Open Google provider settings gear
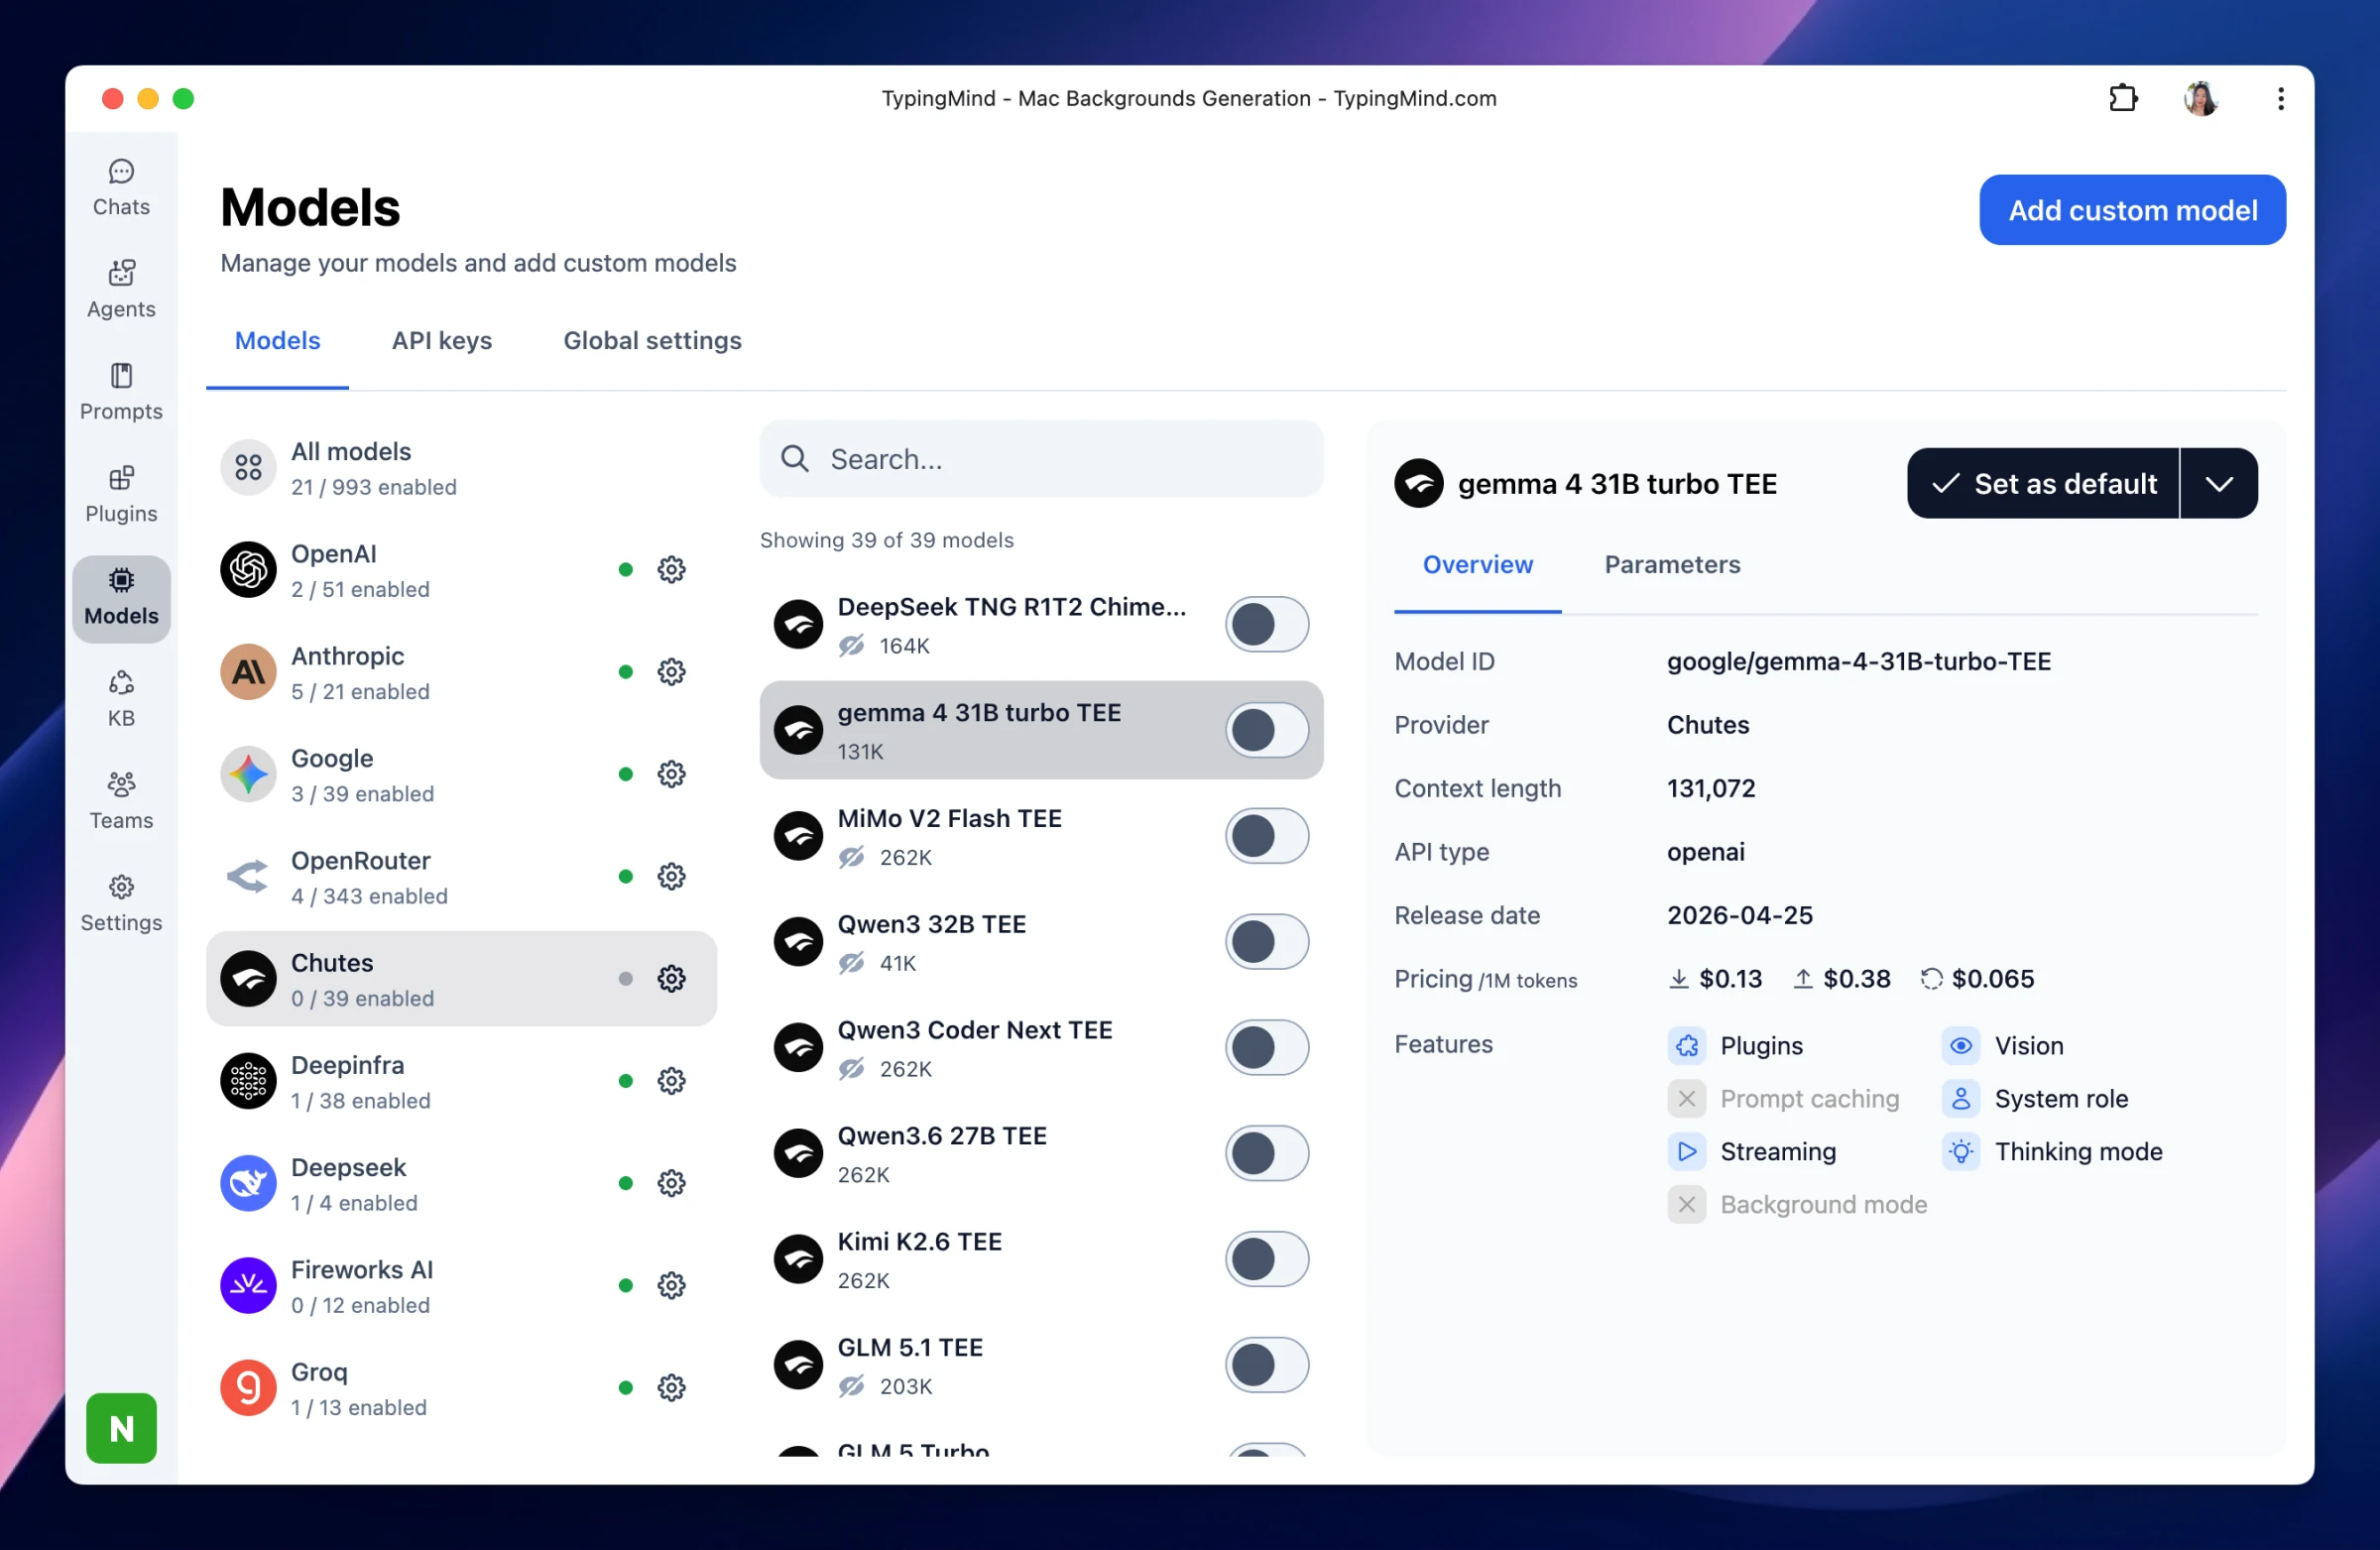This screenshot has height=1550, width=2380. point(671,774)
